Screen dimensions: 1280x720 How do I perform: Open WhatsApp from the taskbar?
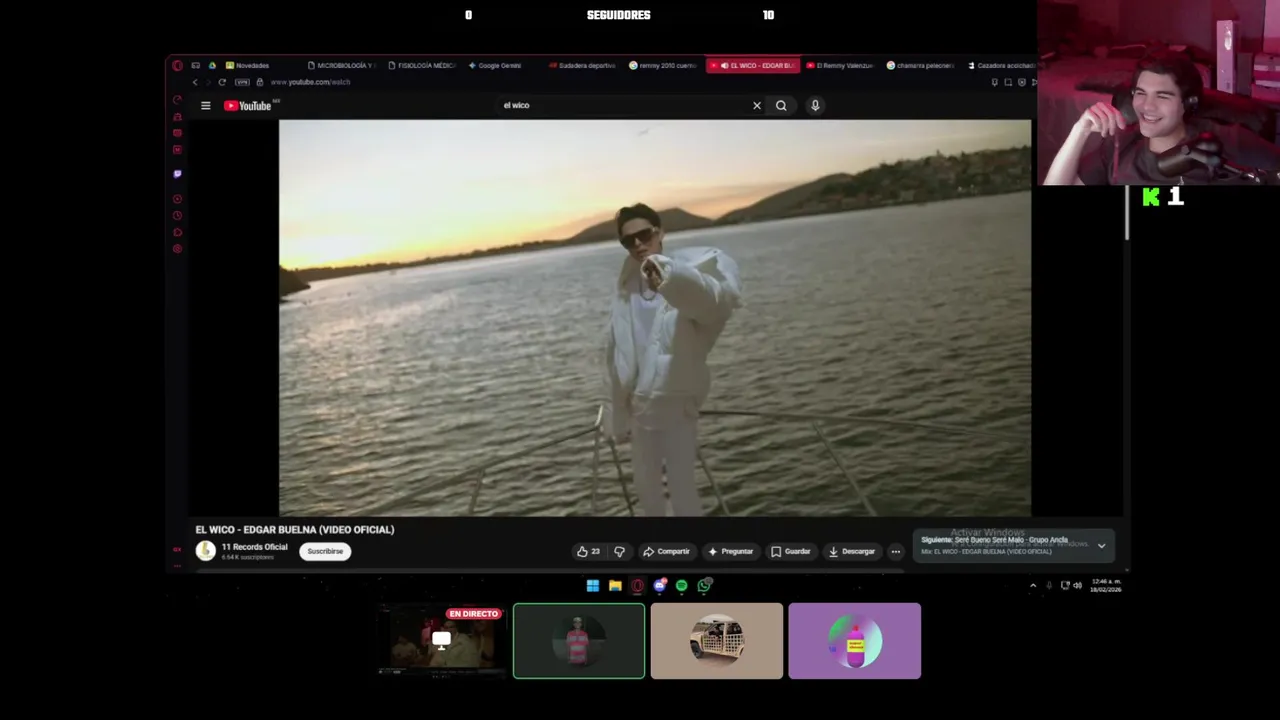[x=704, y=586]
